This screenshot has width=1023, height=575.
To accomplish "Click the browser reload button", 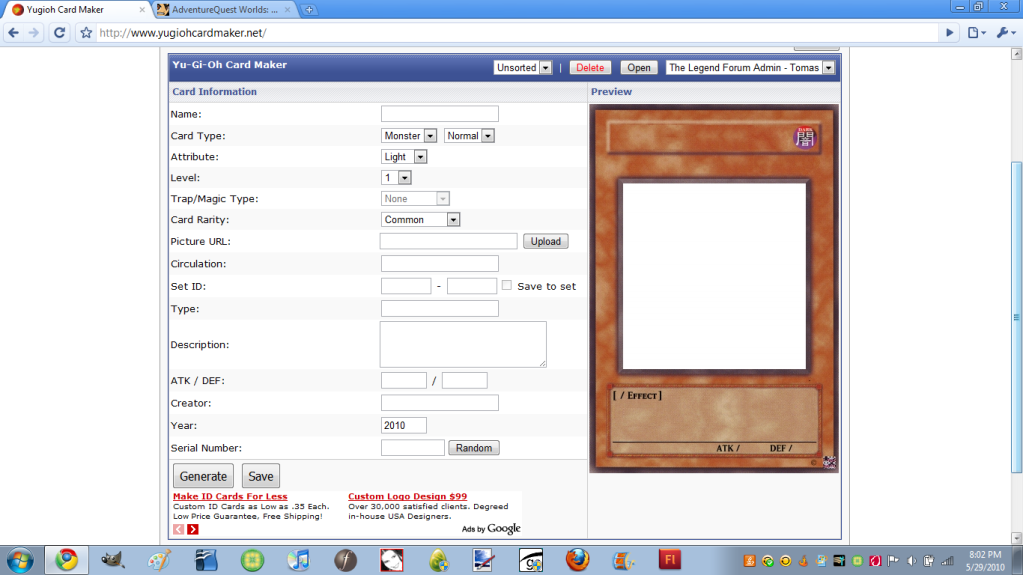I will click(x=59, y=32).
